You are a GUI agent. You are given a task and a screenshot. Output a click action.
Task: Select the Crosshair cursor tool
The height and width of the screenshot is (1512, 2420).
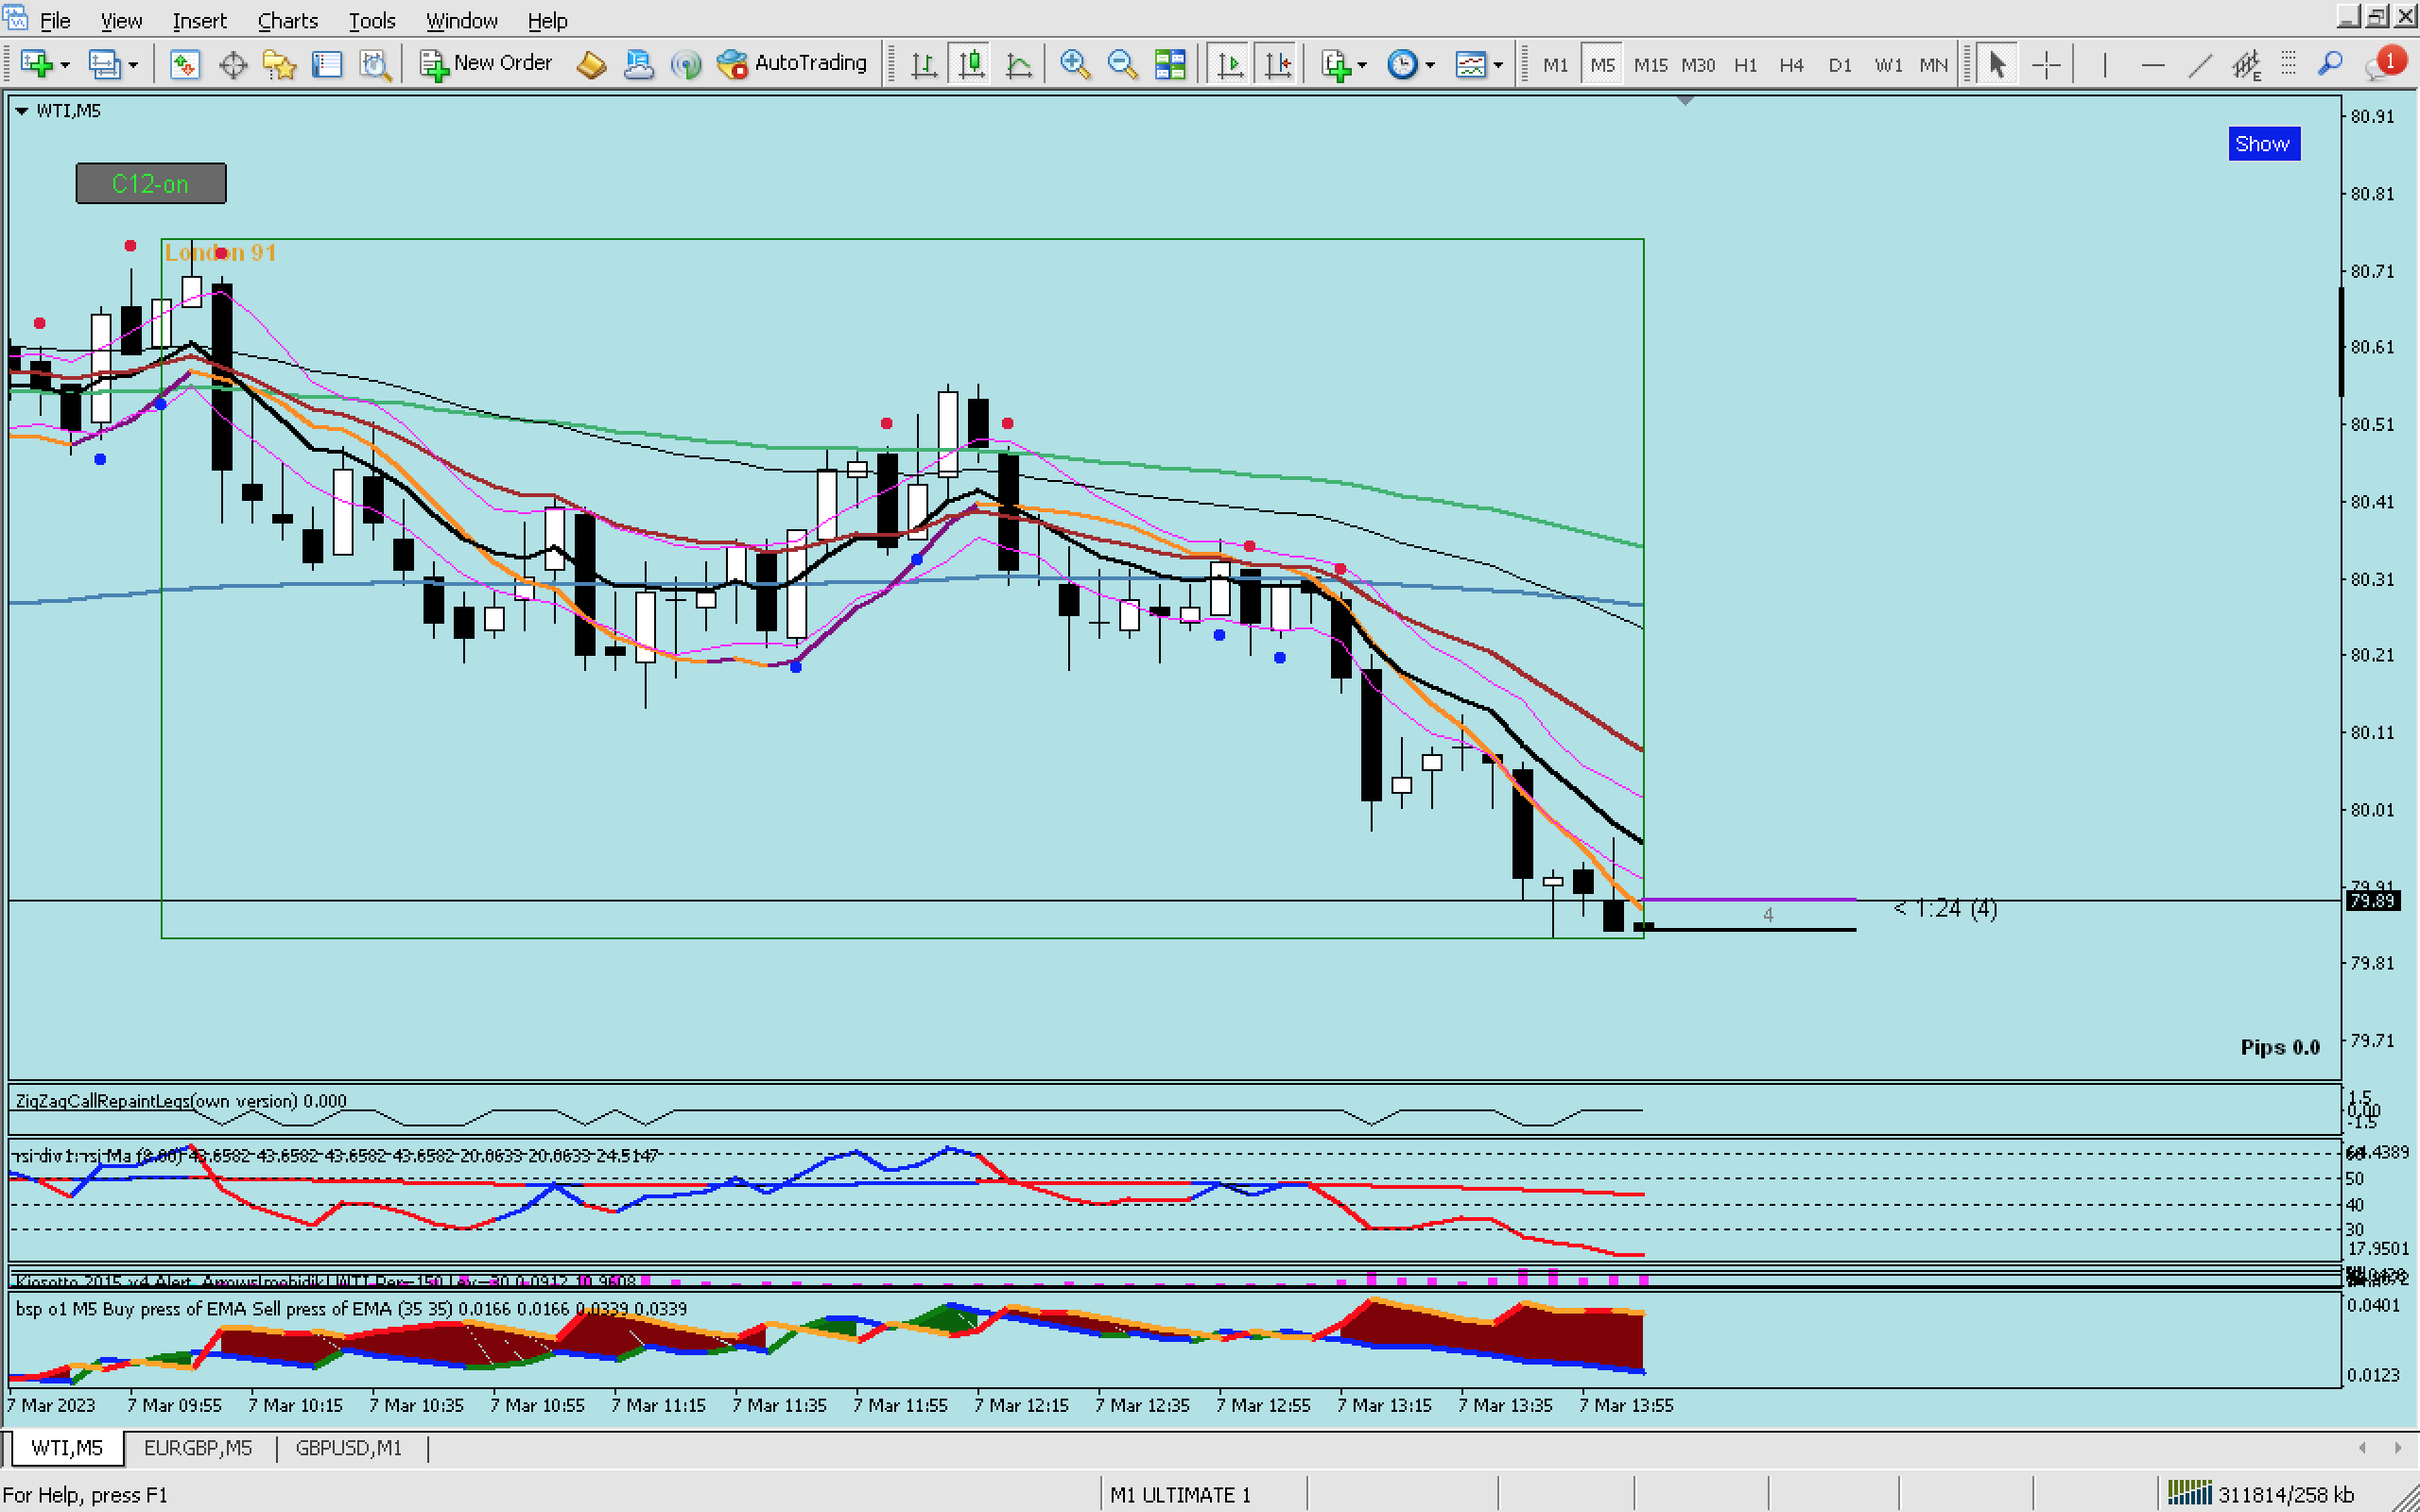click(2046, 65)
